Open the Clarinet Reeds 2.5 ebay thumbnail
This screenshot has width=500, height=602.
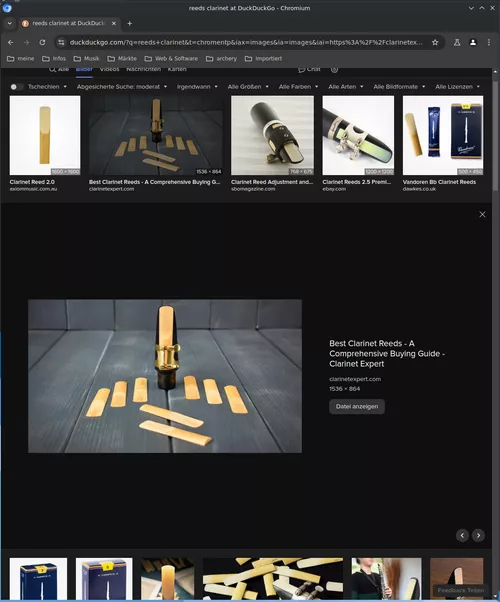coord(358,136)
